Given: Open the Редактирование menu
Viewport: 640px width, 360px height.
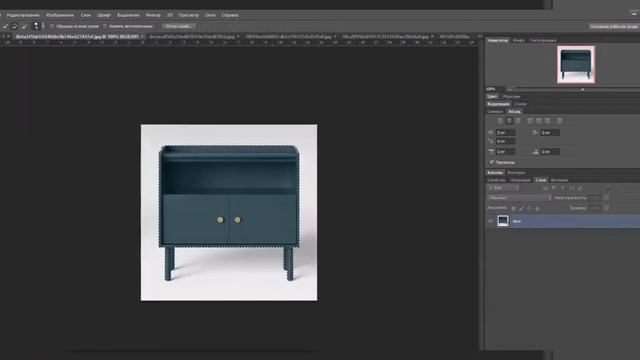Looking at the screenshot, I should click(x=23, y=15).
